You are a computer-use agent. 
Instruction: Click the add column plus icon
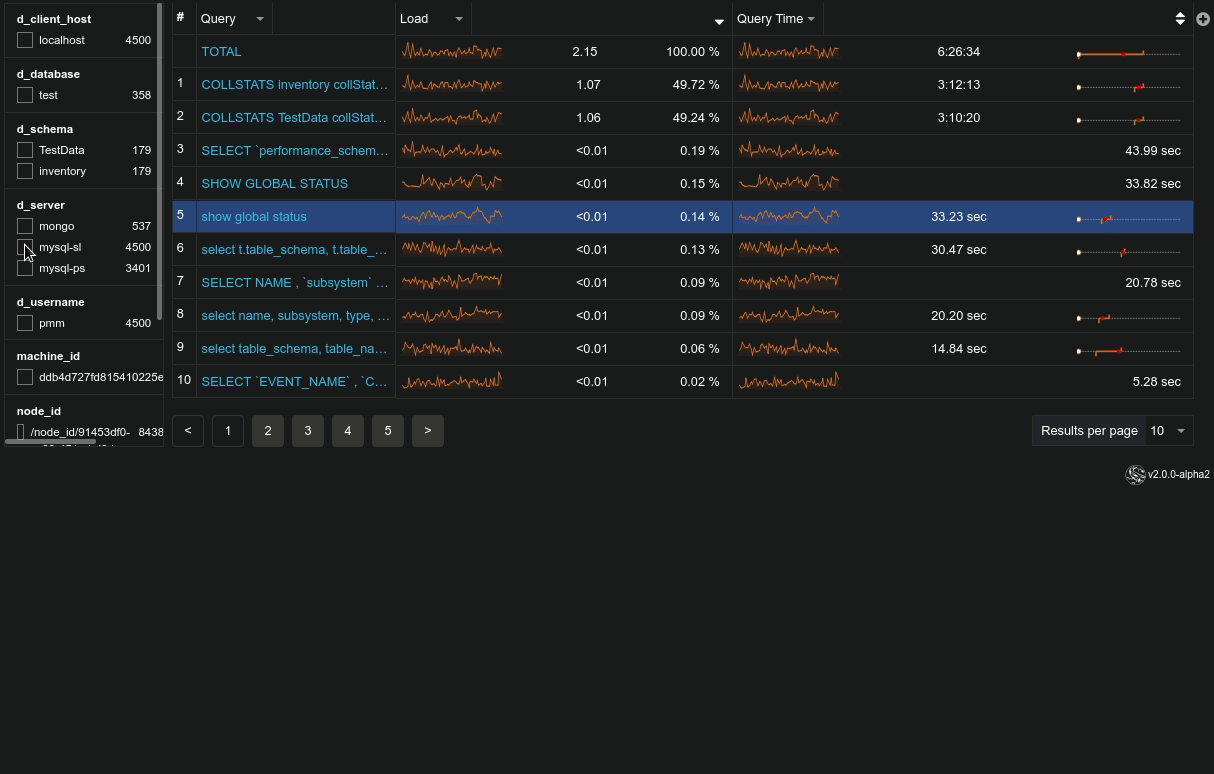(x=1203, y=19)
